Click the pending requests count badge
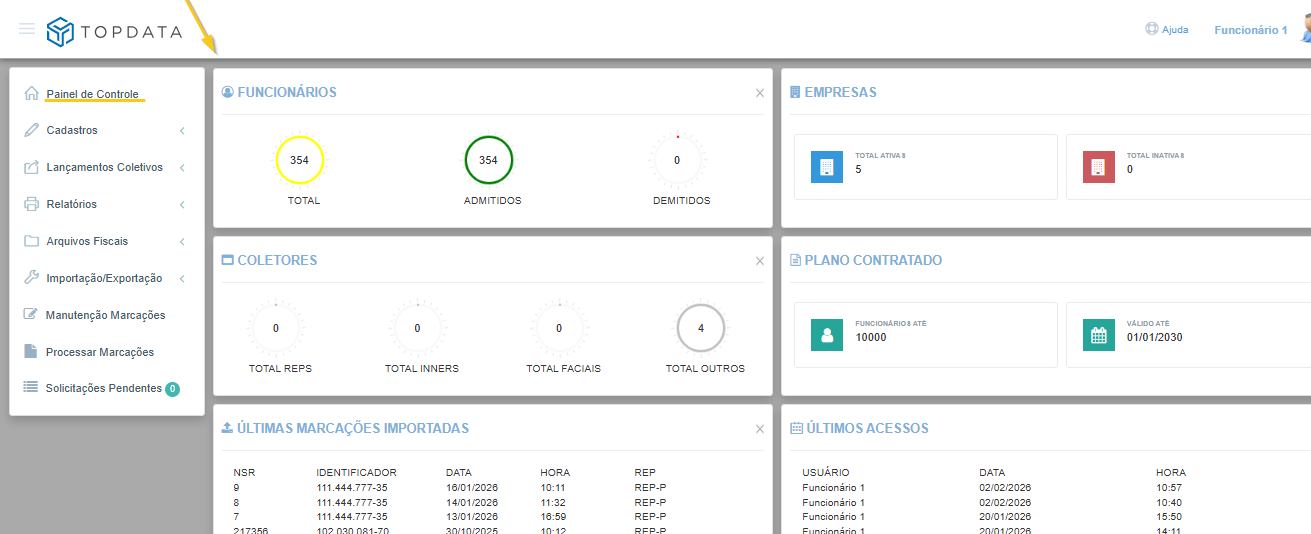Viewport: 1311px width, 534px height. (172, 389)
